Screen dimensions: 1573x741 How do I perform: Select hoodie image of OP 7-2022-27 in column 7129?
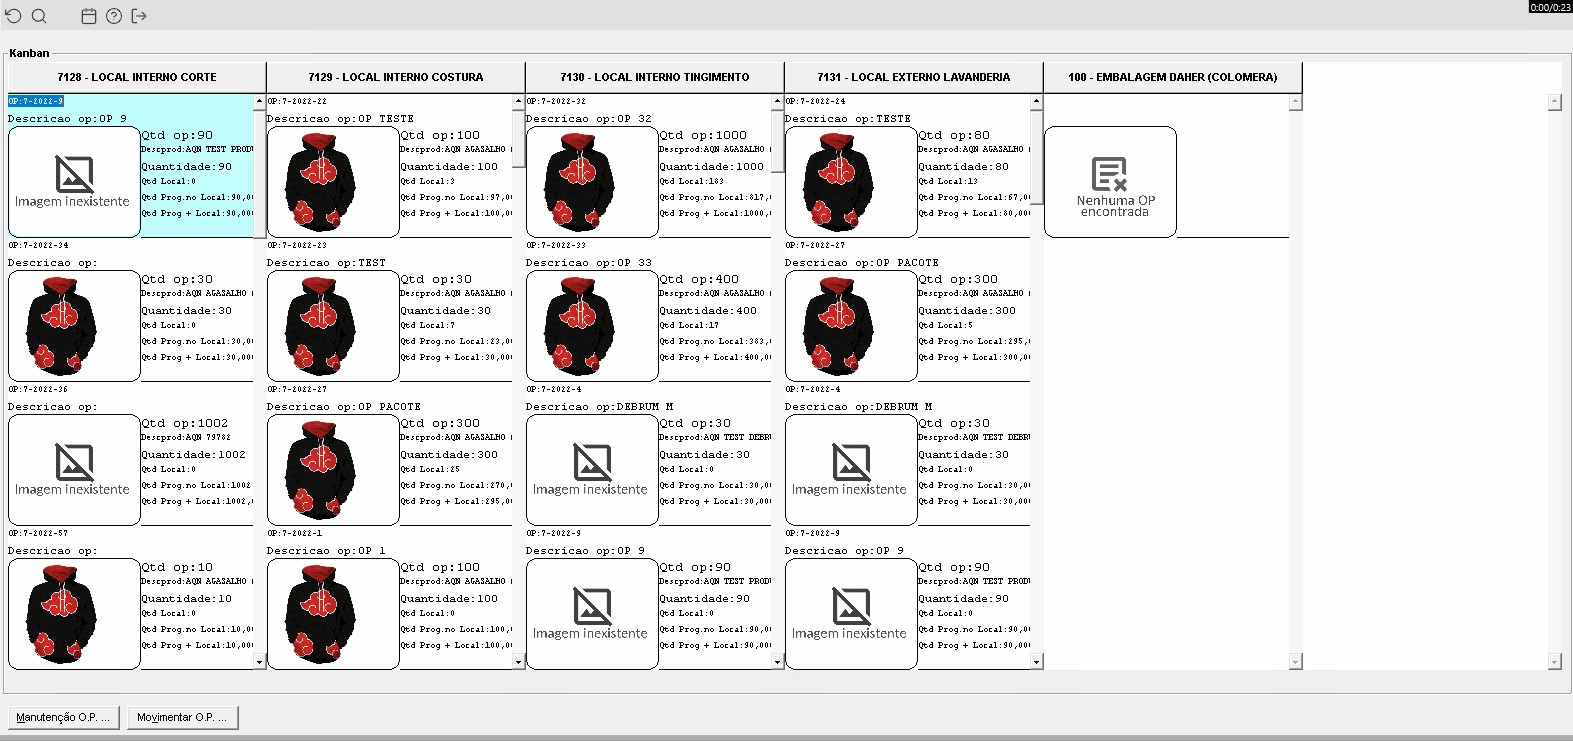tap(333, 470)
